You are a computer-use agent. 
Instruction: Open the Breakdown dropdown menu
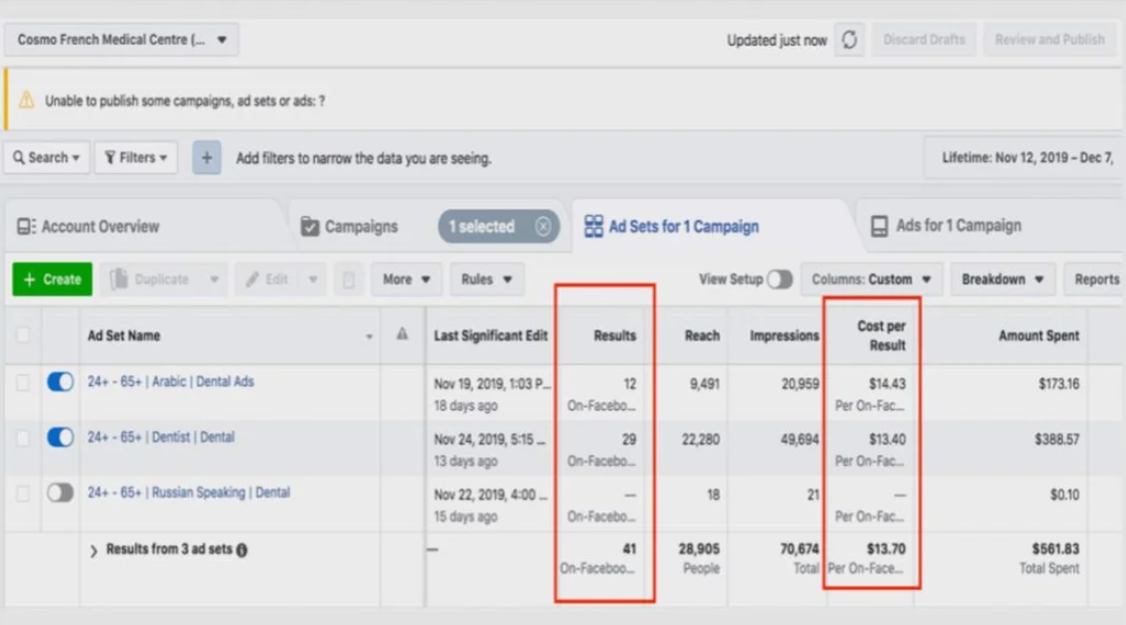[1002, 280]
